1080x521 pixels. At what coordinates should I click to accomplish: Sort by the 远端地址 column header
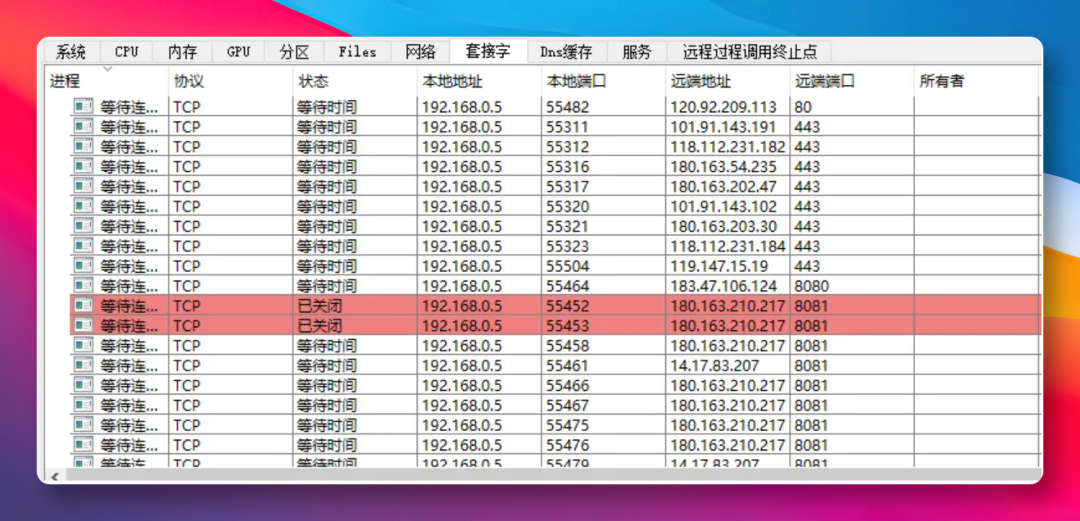point(727,81)
